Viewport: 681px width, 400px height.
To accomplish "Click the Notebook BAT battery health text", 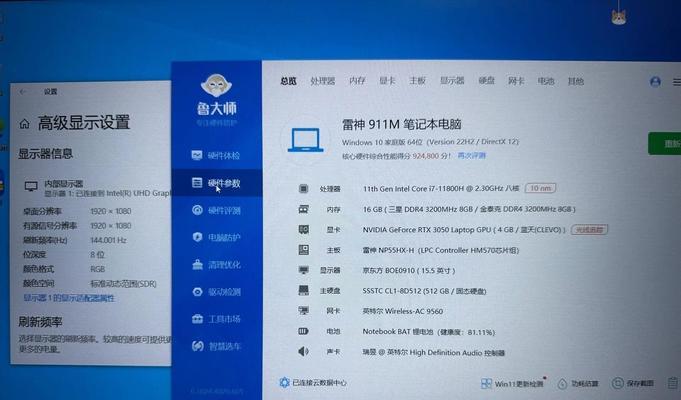I will [x=429, y=332].
